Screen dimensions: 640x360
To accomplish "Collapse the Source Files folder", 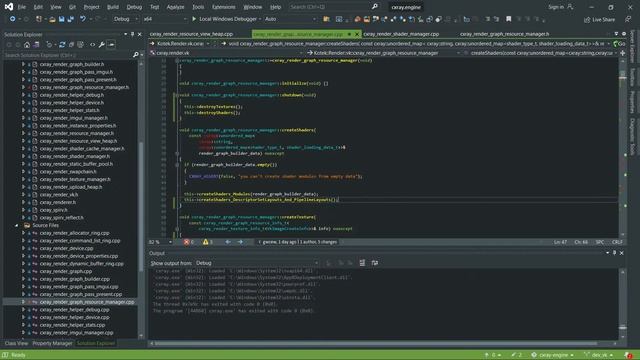I will (x=17, y=225).
